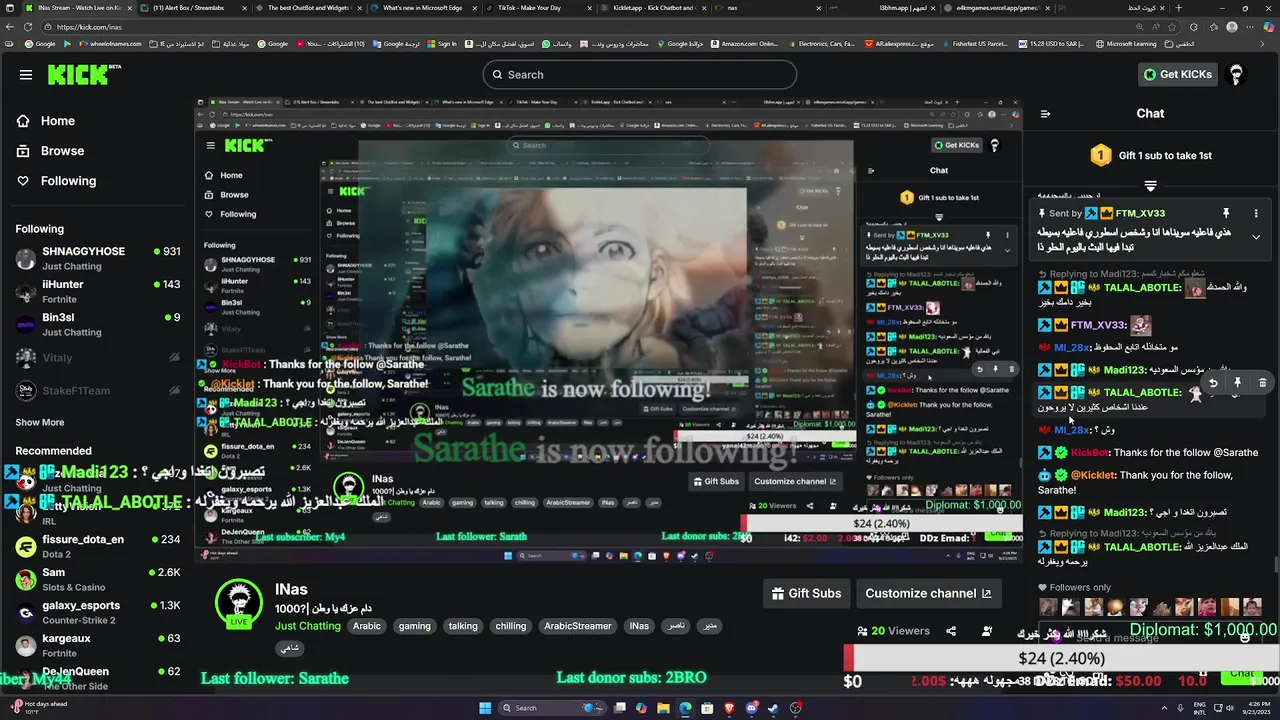This screenshot has height=720, width=1280.
Task: Expand pinned message chevron
Action: click(1256, 237)
